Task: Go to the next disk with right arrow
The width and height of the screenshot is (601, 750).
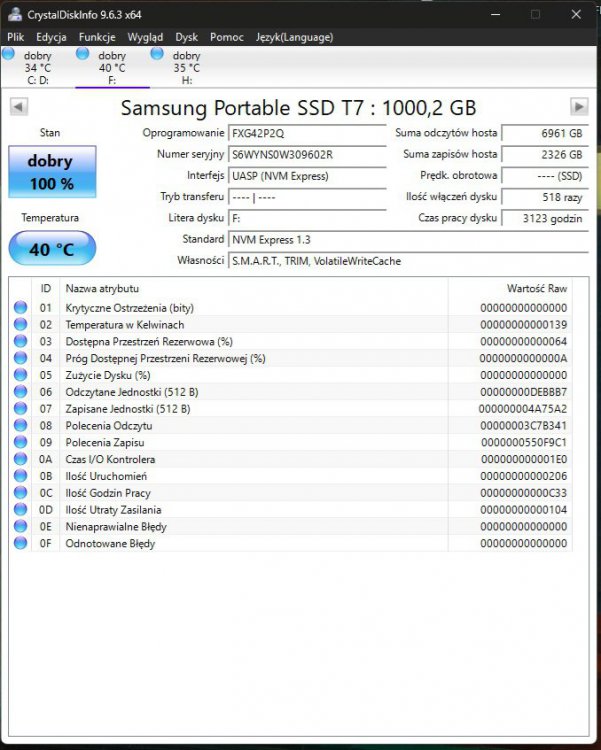Action: point(579,107)
